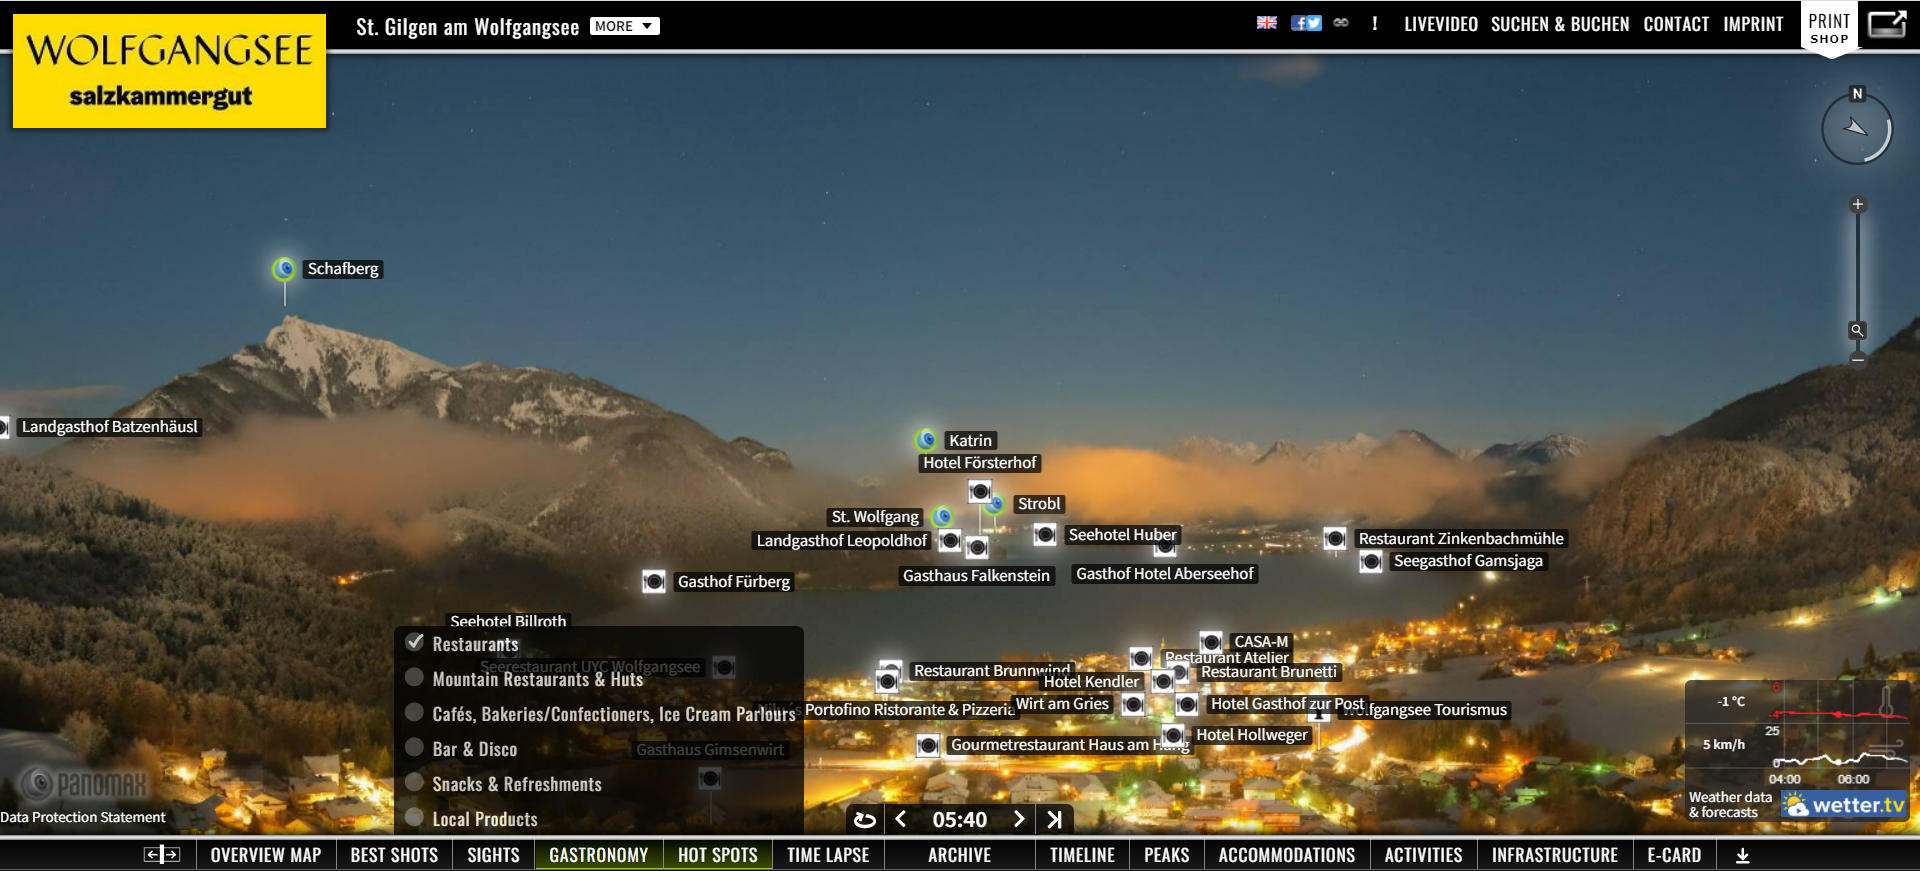Share via the Facebook/Twitter icon
The image size is (1920, 871).
pos(1306,23)
